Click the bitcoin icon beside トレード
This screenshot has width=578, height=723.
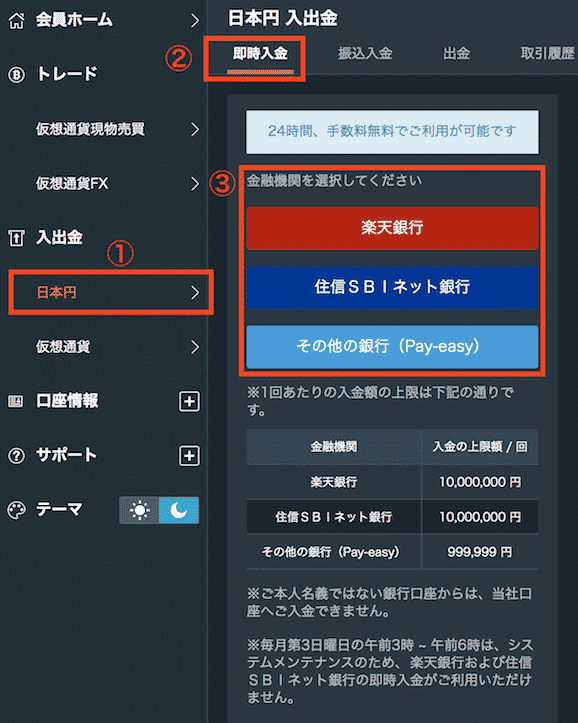coord(16,74)
